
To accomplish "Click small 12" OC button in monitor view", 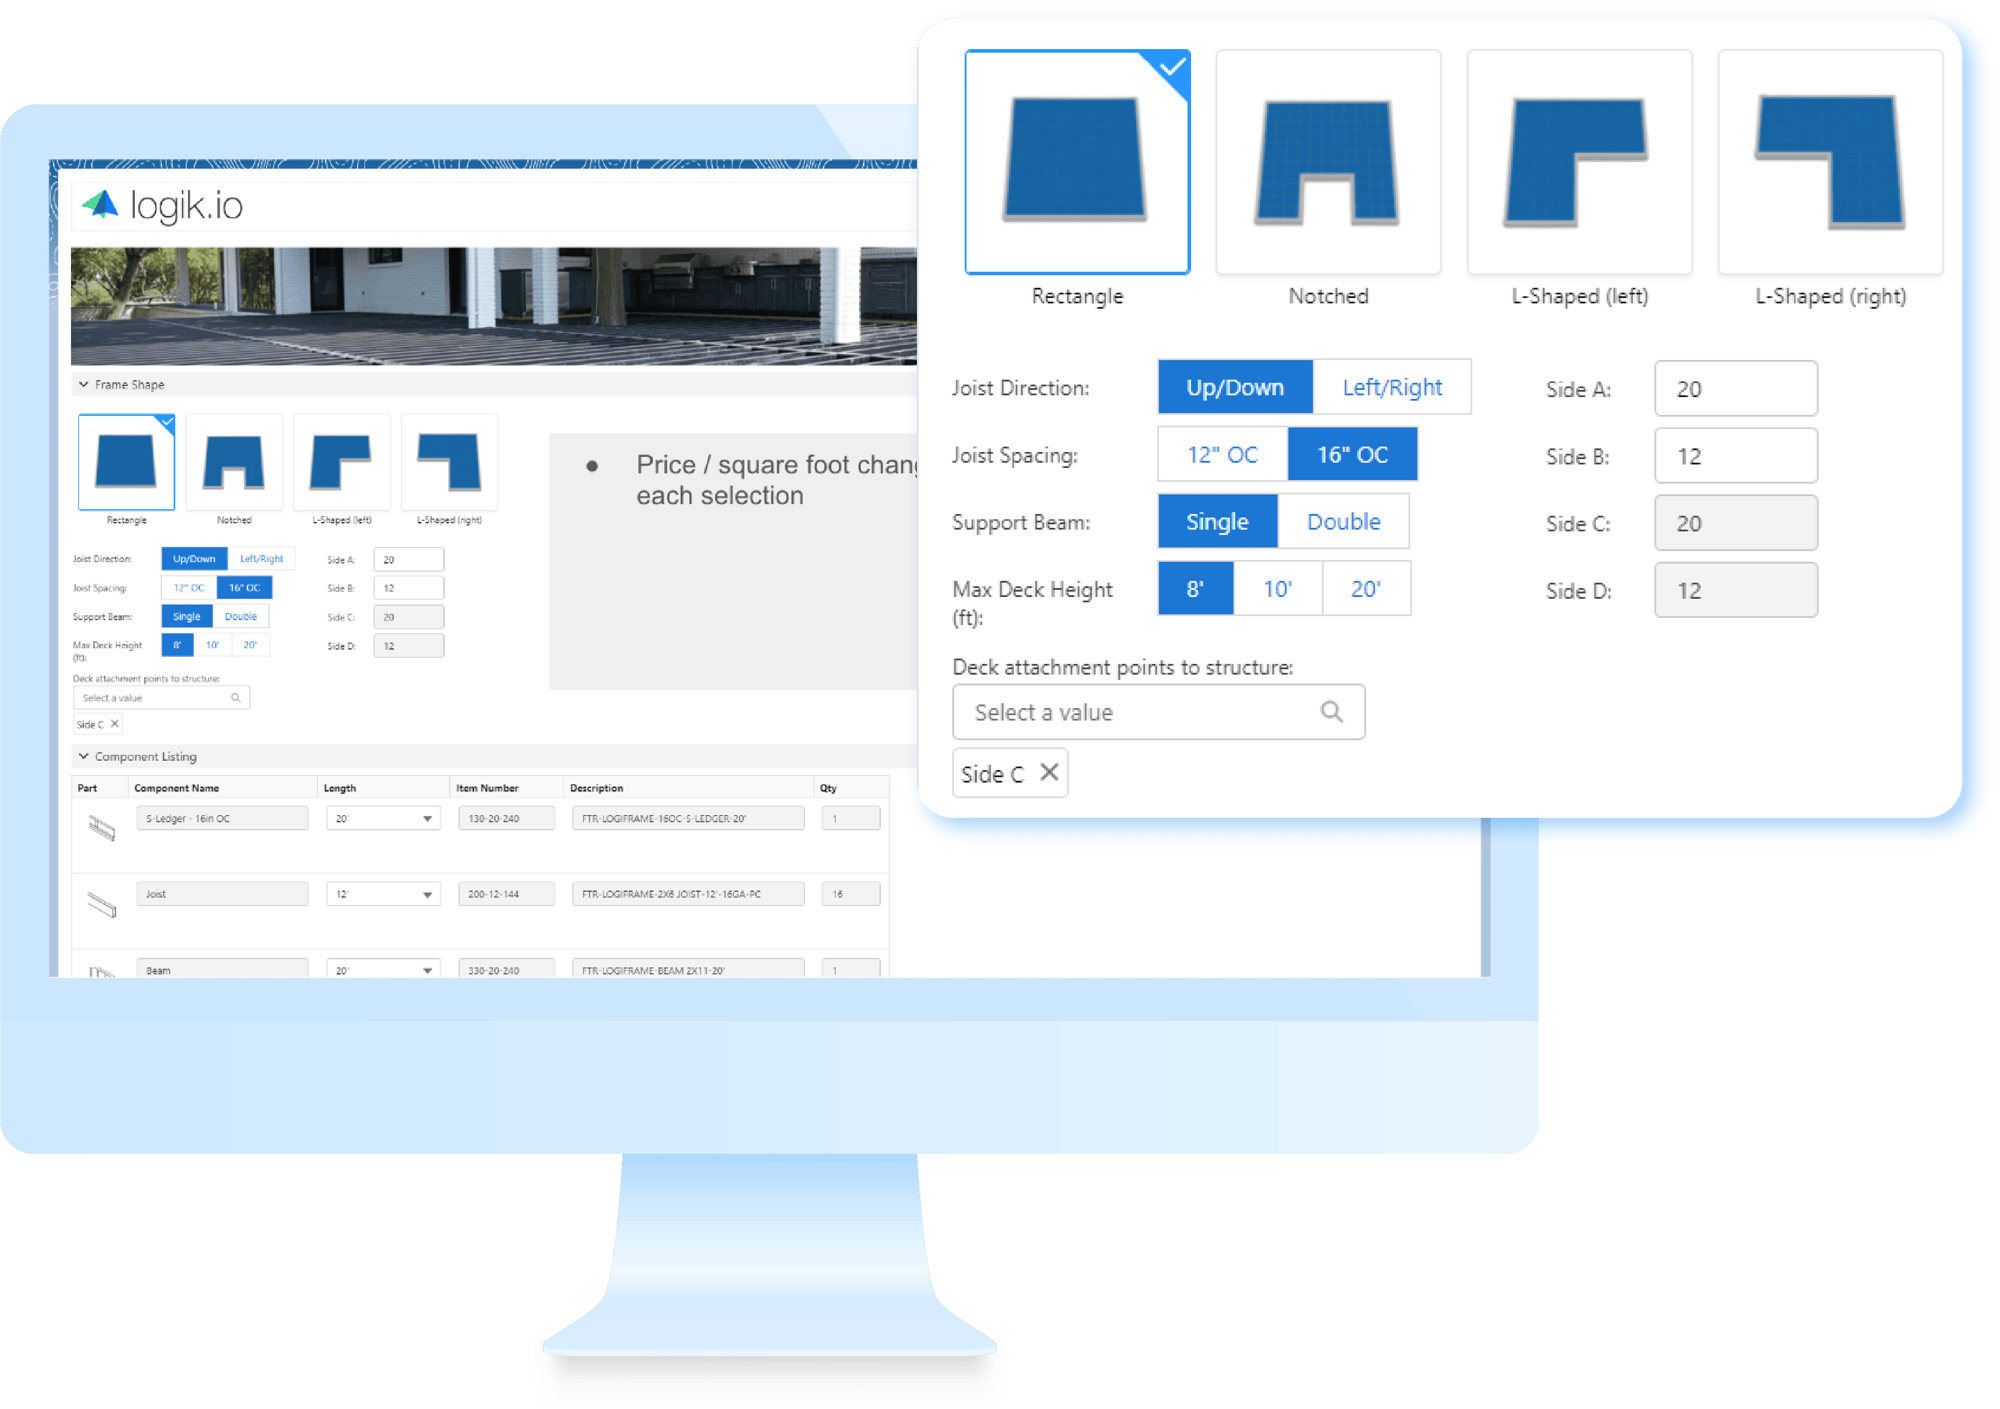I will click(189, 588).
